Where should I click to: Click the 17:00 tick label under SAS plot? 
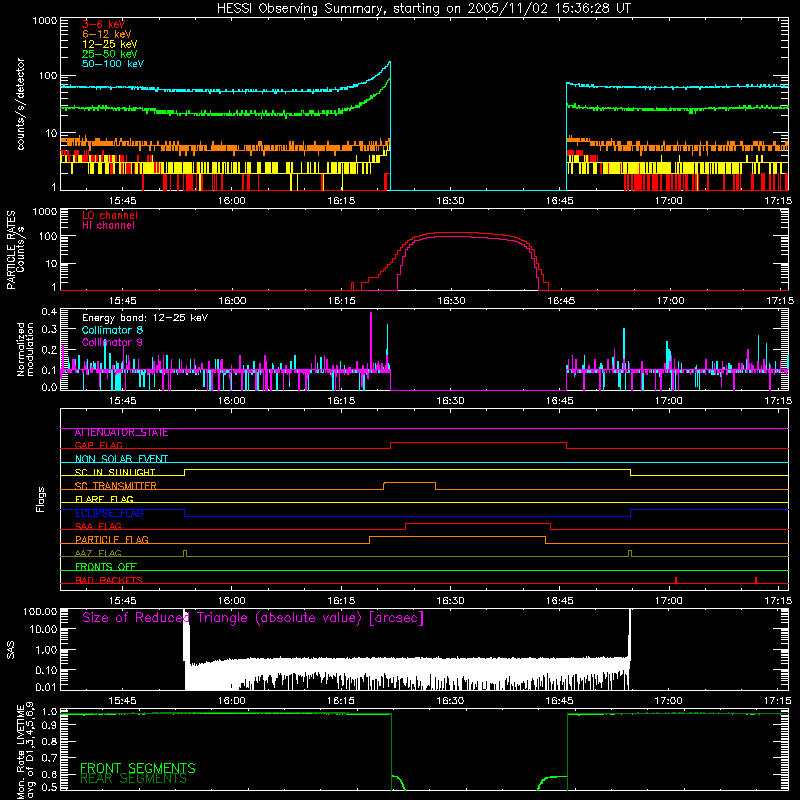pyautogui.click(x=669, y=701)
